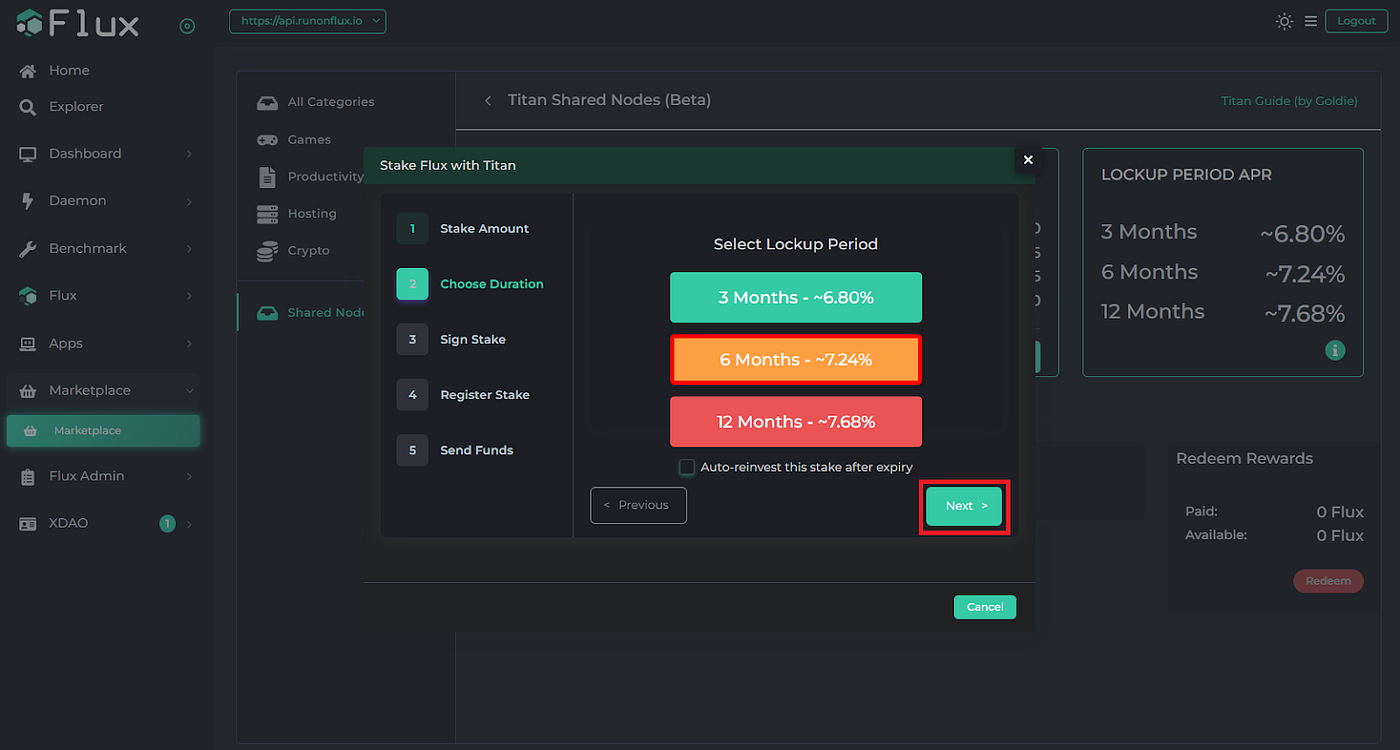Click the Dashboard monitor icon

(28, 154)
